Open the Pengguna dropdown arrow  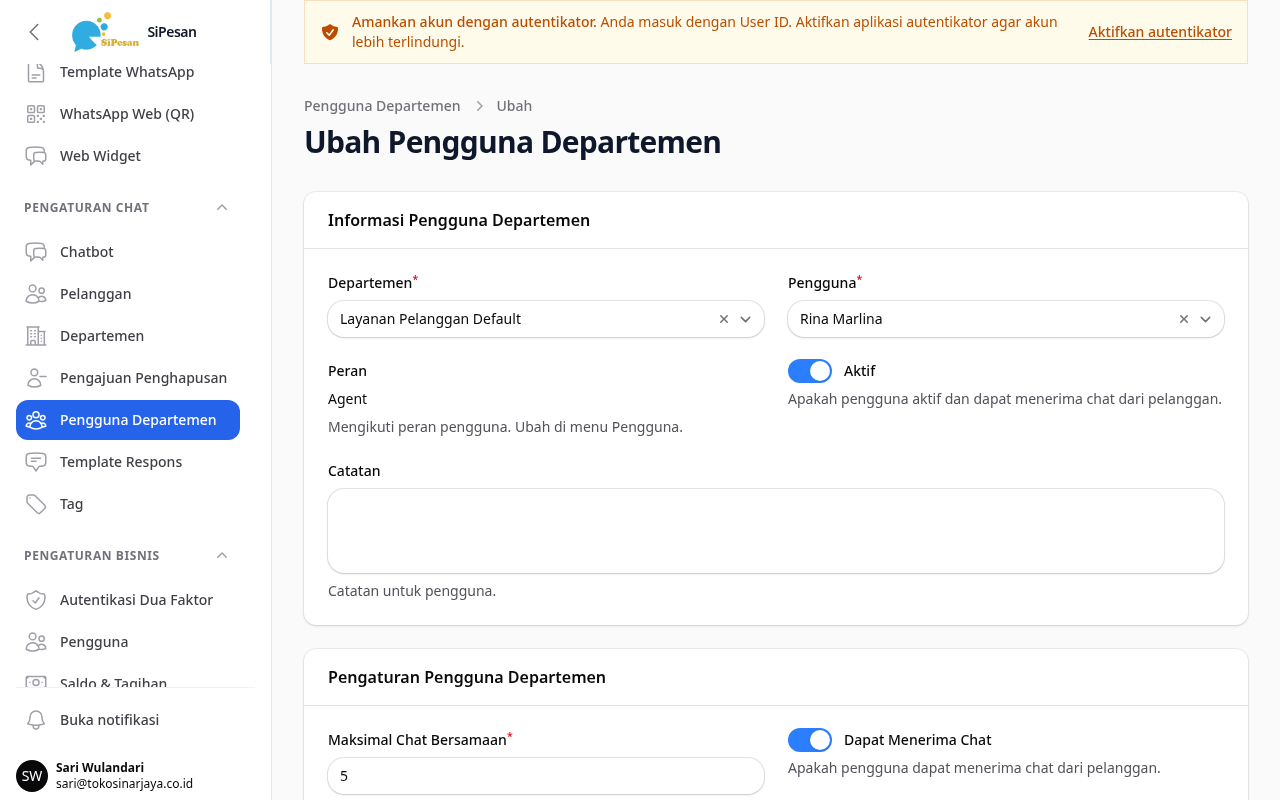tap(1205, 319)
